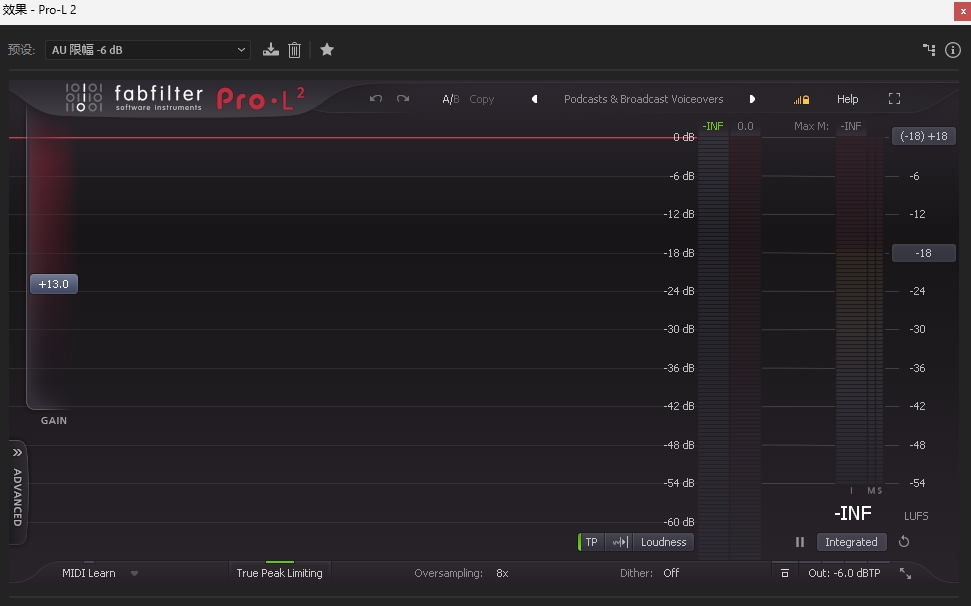Open the (-18) +18 meter scale menu
Viewport: 971px width, 606px height.
pyautogui.click(x=923, y=136)
